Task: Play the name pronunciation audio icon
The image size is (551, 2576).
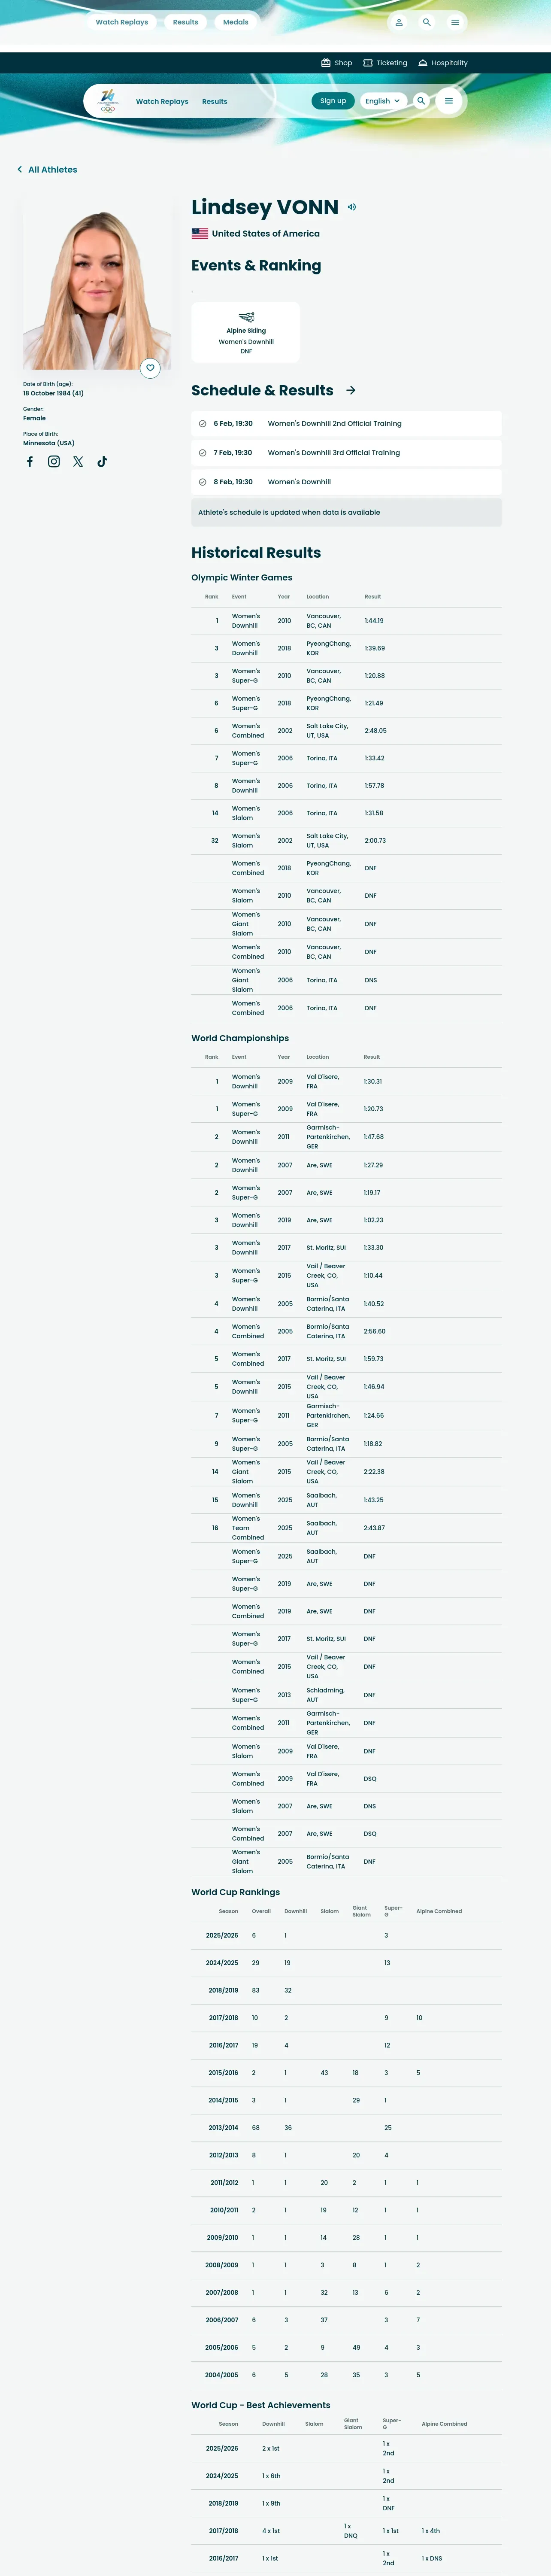Action: click(351, 207)
